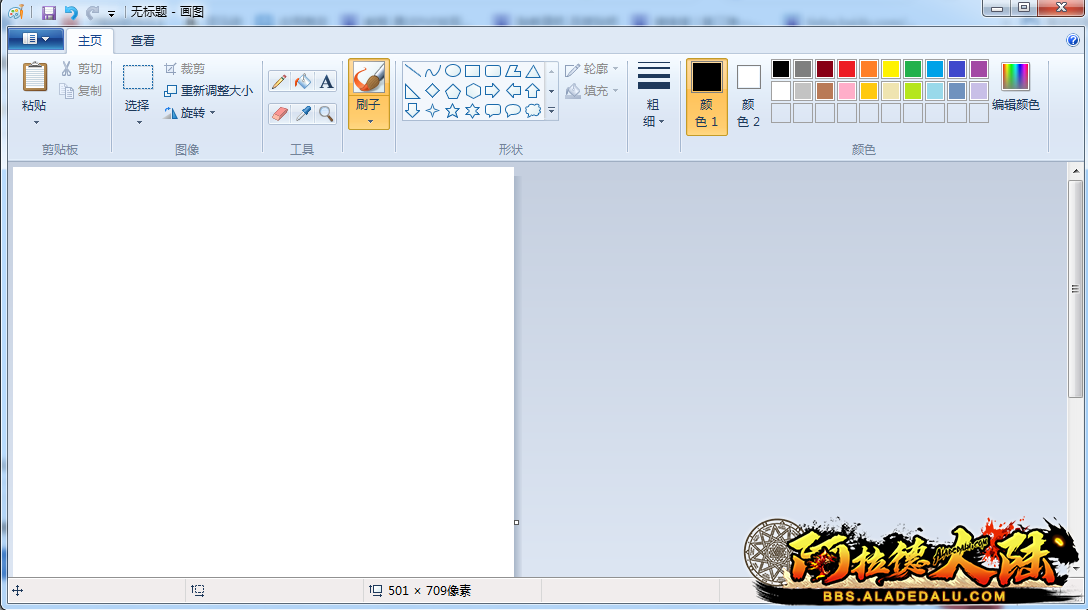Select the Magnifier tool
Viewport: 1090px width, 611px height.
click(x=326, y=113)
